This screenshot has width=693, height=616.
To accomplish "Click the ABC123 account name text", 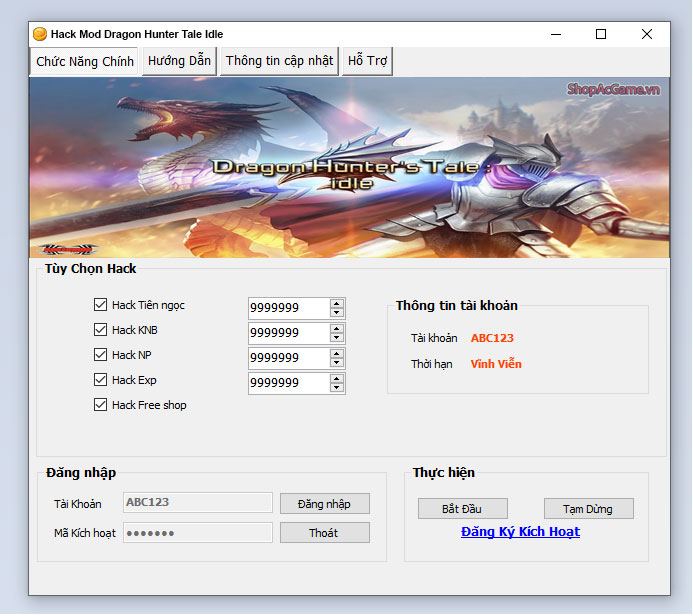I will 492,338.
